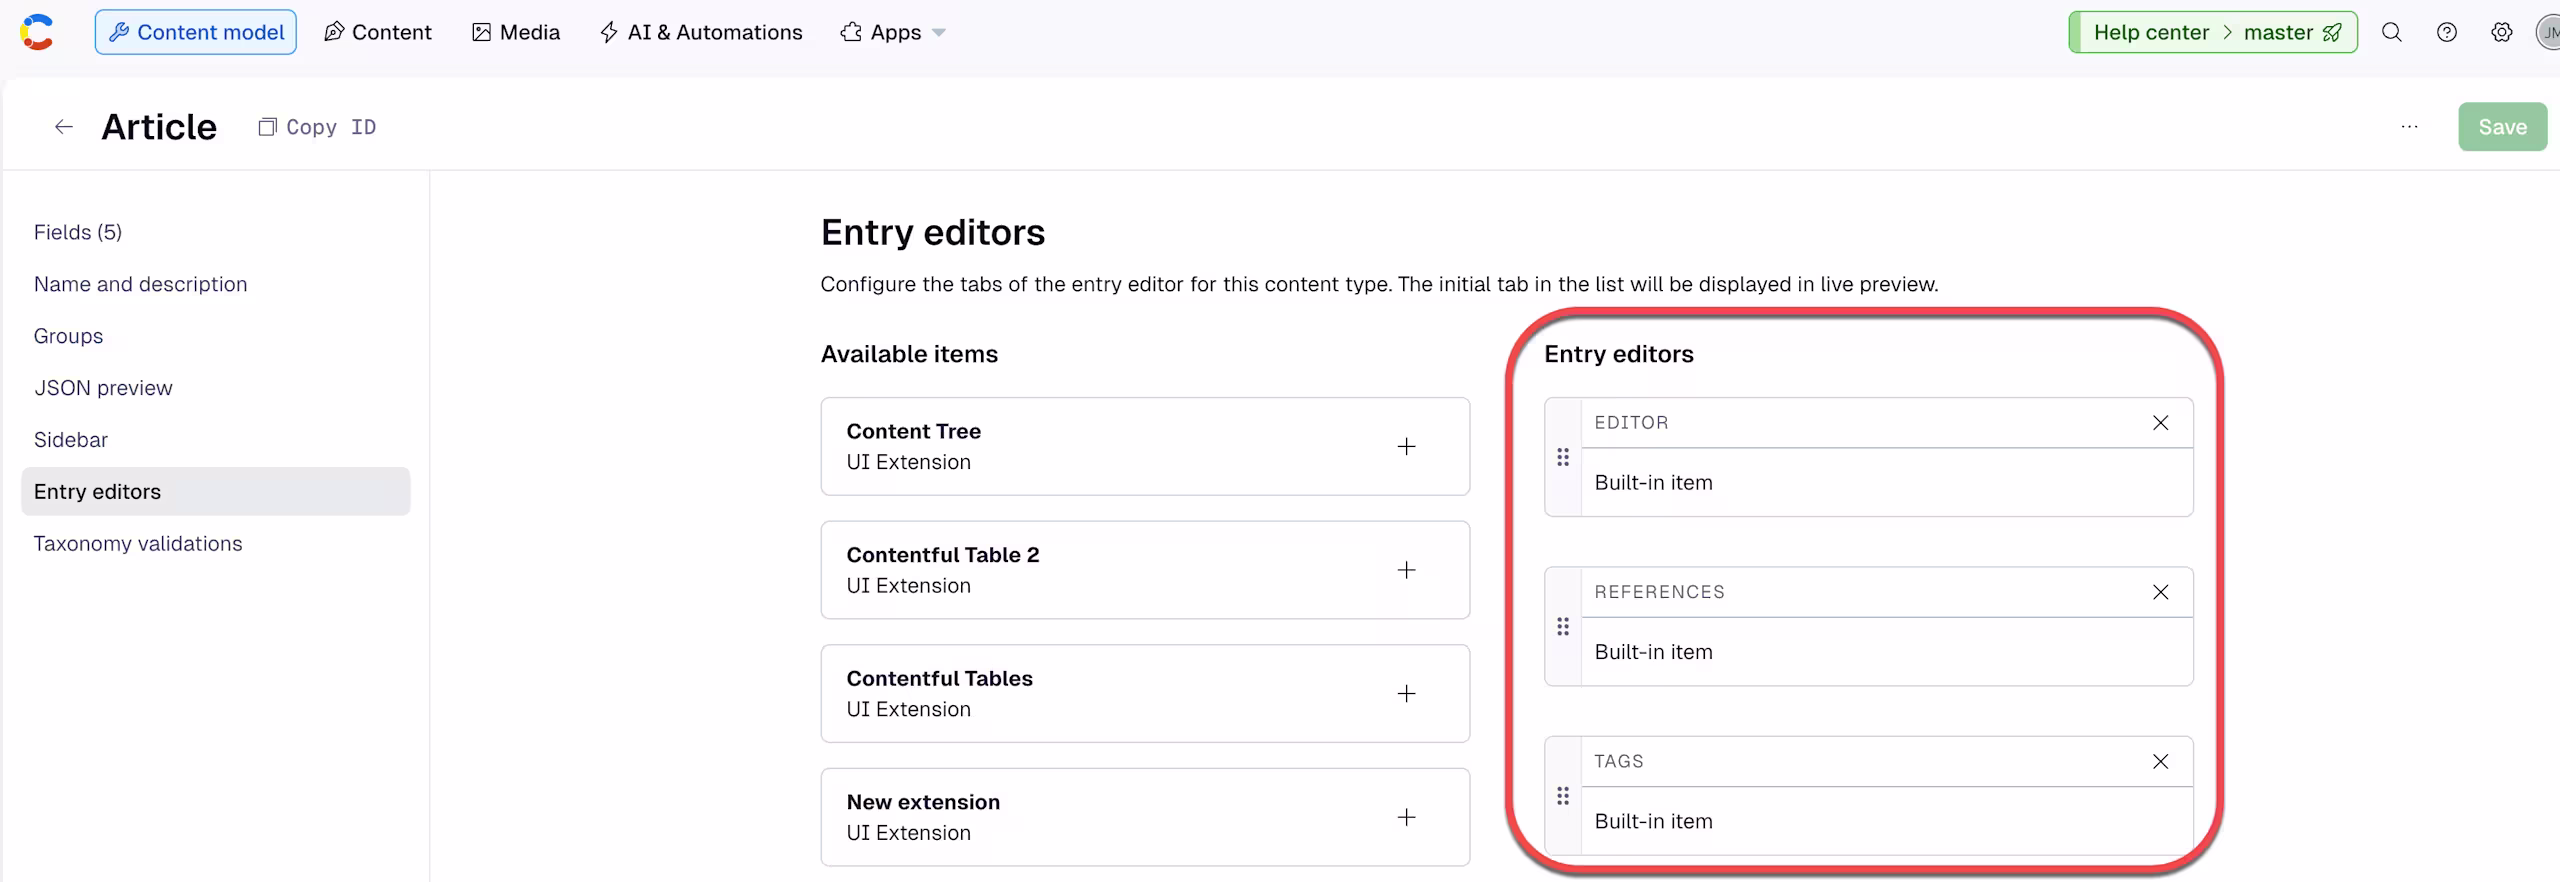This screenshot has height=882, width=2560.
Task: Open Name and description section
Action: click(x=141, y=284)
